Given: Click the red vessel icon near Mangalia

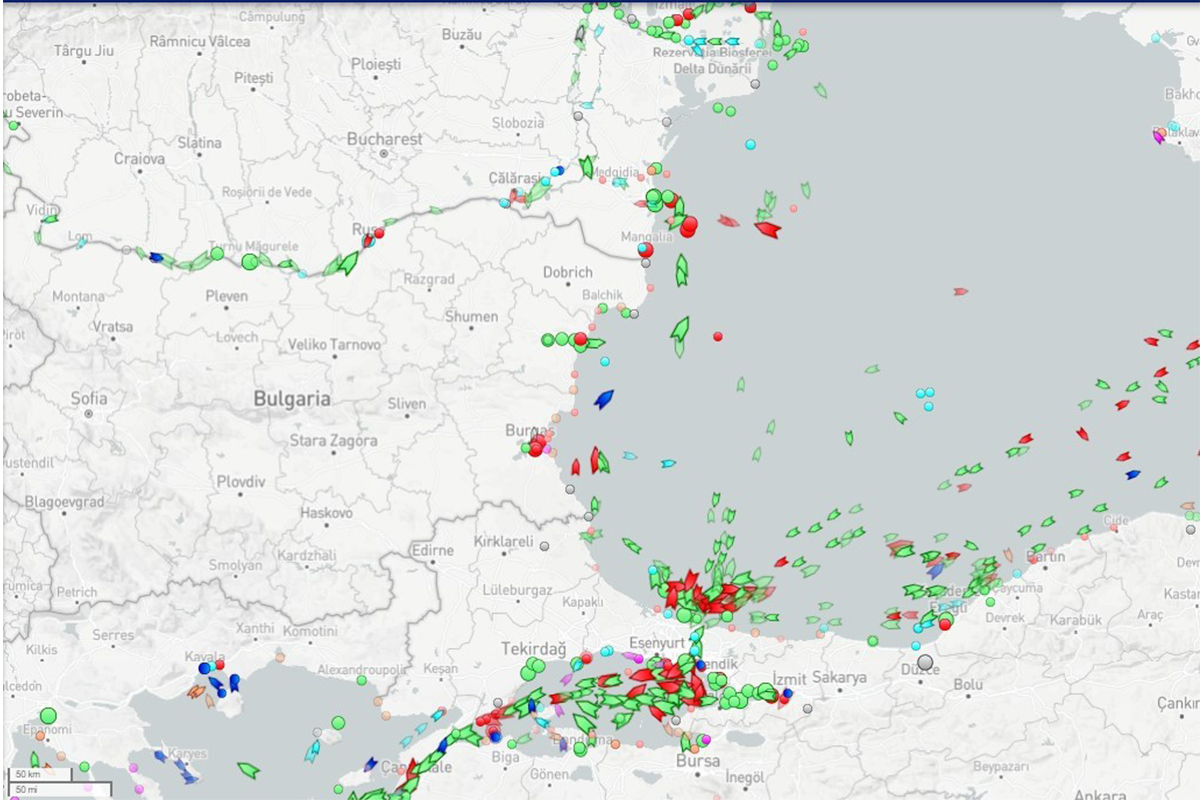Looking at the screenshot, I should 688,225.
